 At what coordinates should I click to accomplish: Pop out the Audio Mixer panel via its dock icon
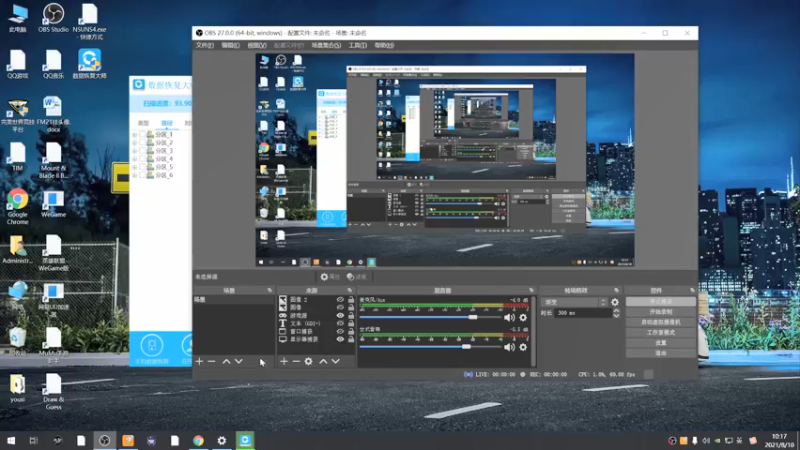point(531,290)
